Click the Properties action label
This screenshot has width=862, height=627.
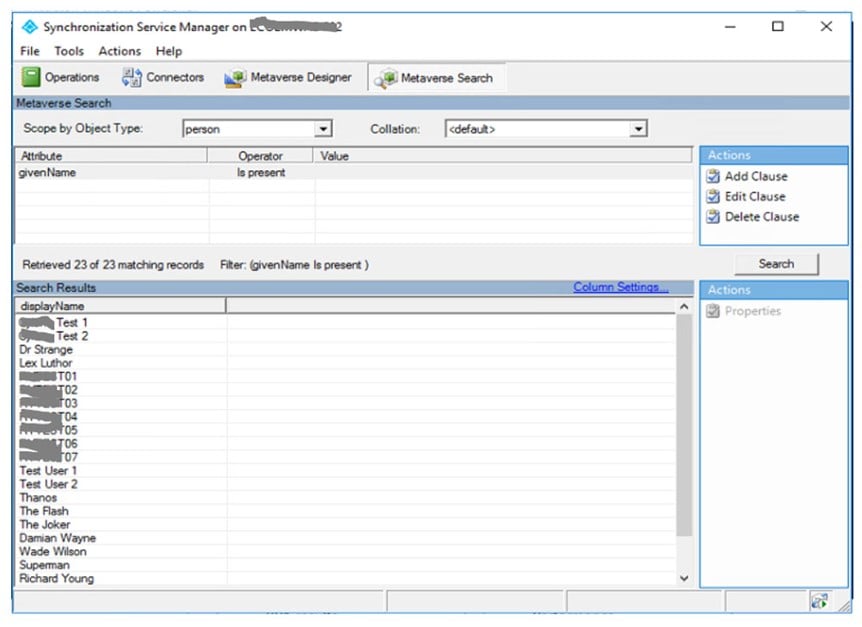click(x=753, y=311)
